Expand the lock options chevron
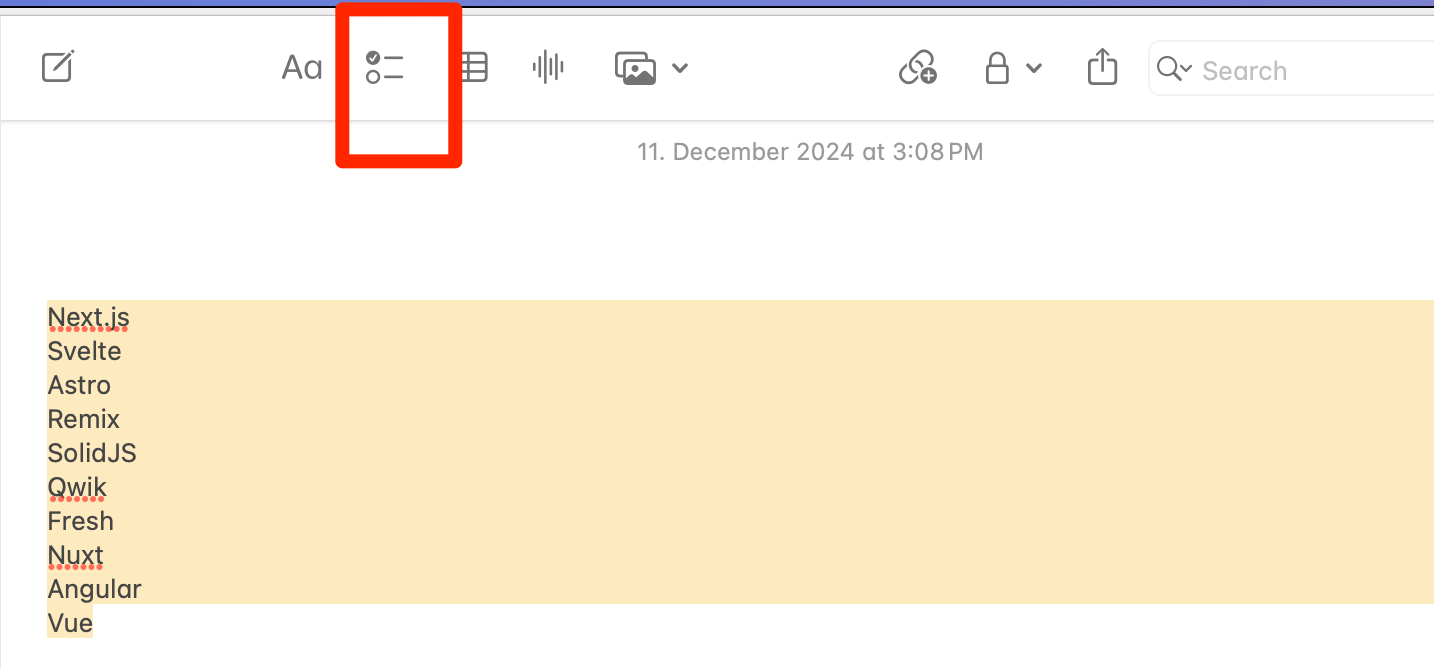 click(x=1034, y=69)
